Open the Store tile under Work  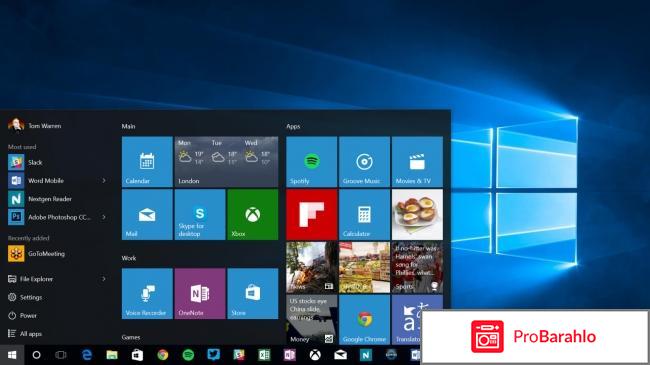point(253,294)
